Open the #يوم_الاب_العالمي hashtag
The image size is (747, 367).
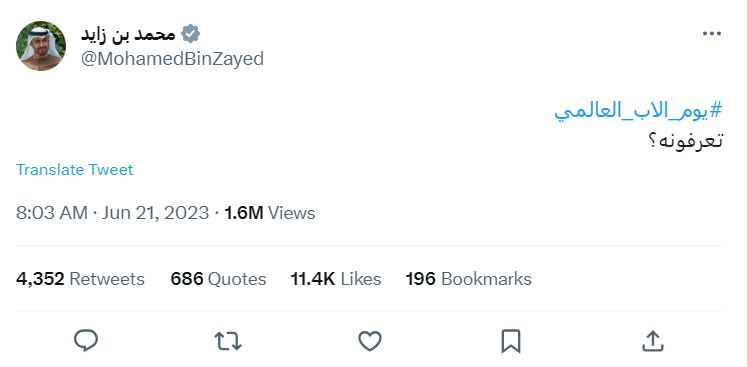[638, 111]
